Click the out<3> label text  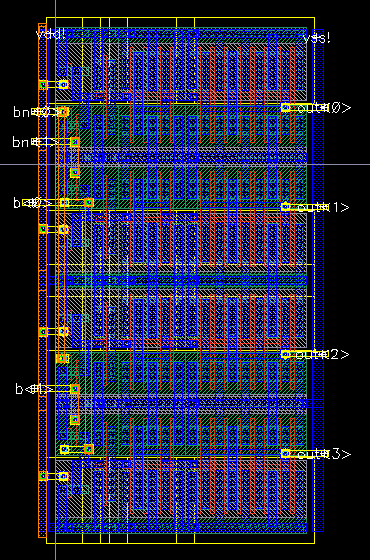(324, 454)
